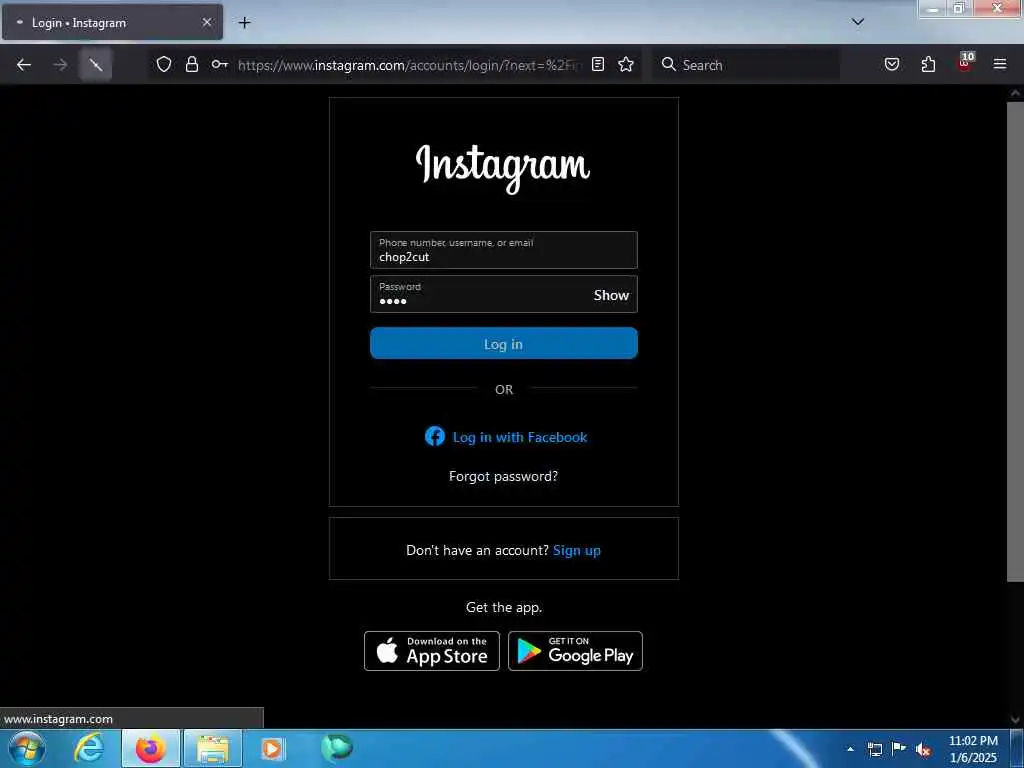The height and width of the screenshot is (768, 1024).
Task: Click the browser Search box
Action: [745, 65]
